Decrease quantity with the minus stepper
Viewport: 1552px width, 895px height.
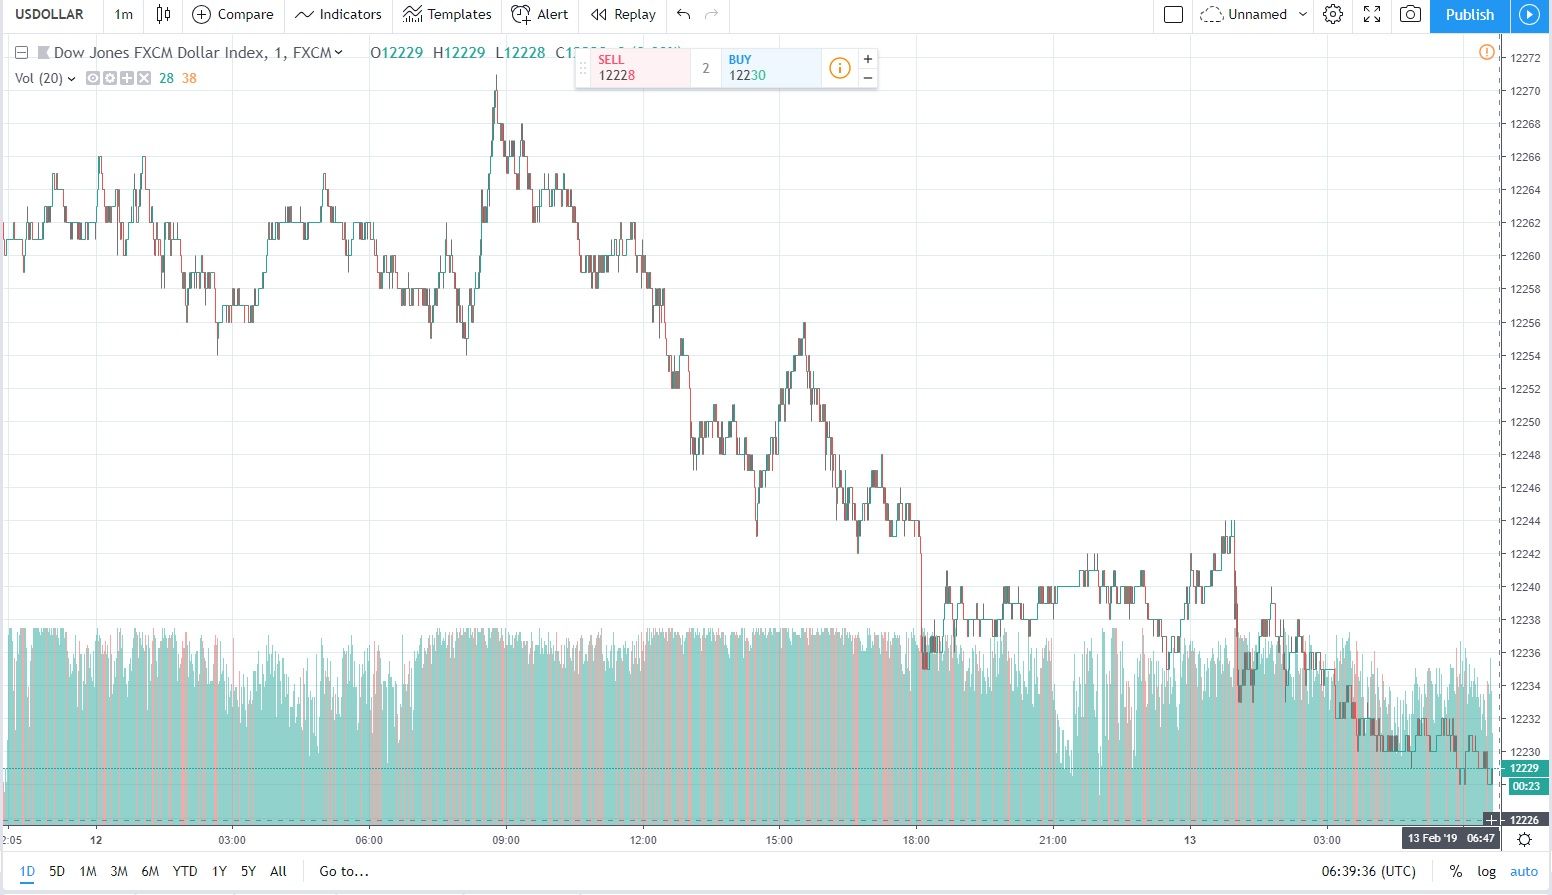[867, 77]
